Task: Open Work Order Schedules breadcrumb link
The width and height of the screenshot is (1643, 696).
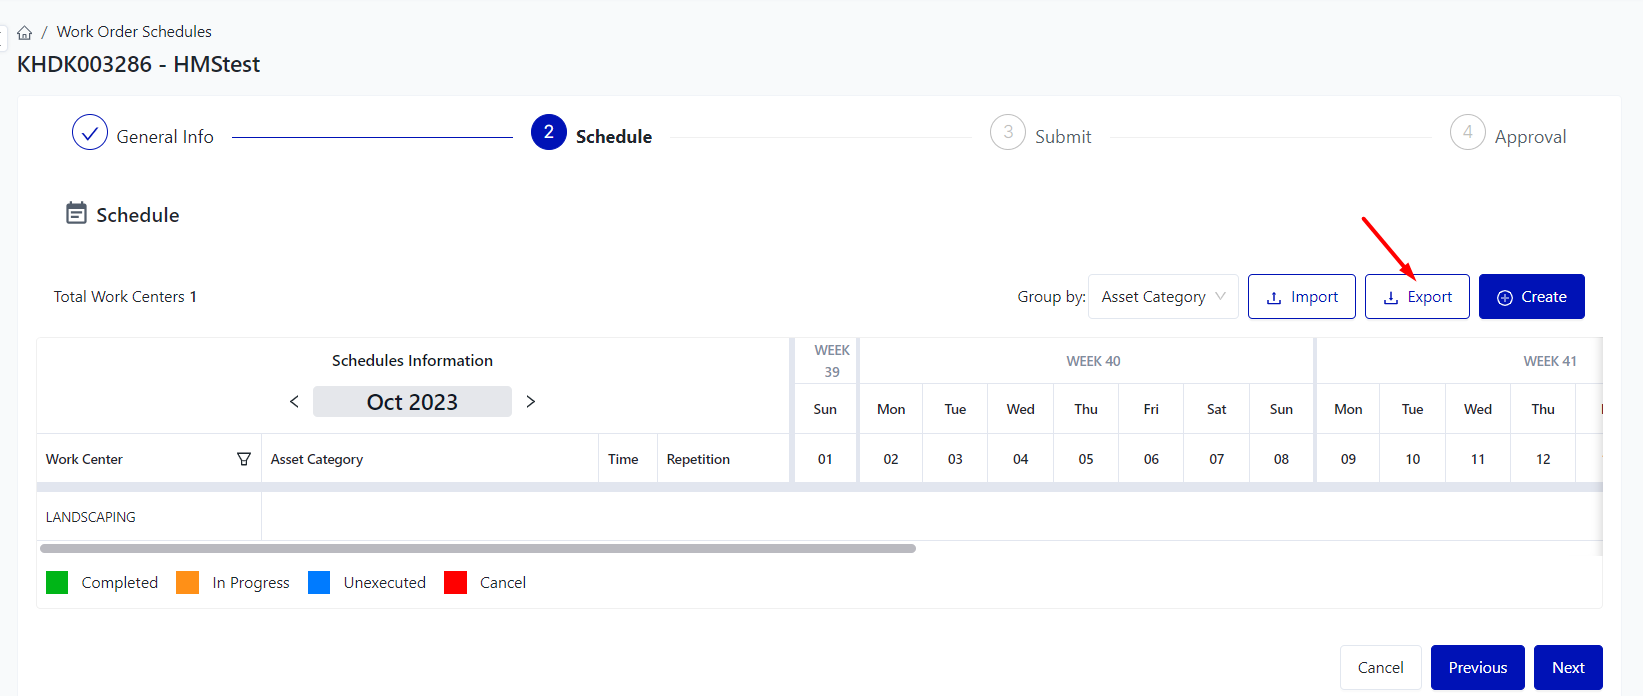Action: 134,32
